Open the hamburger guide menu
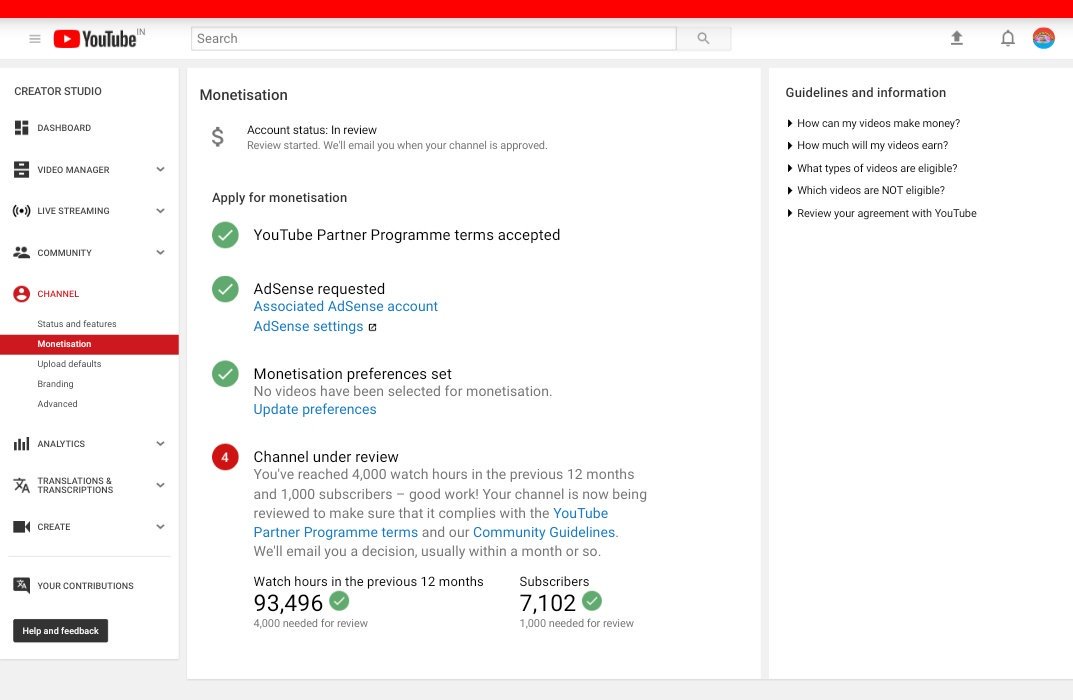Image resolution: width=1073 pixels, height=700 pixels. [x=35, y=39]
